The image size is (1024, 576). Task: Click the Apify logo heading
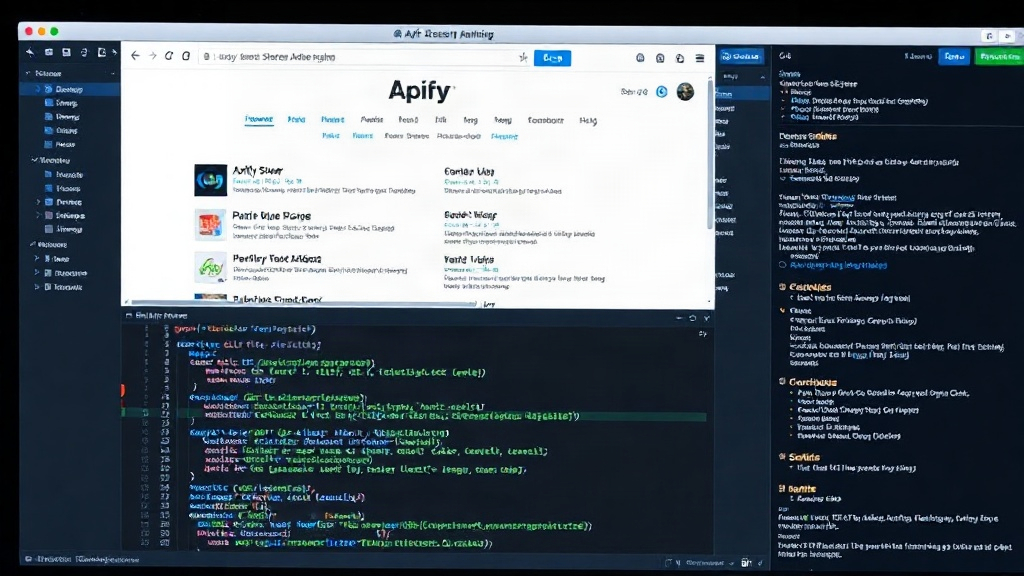coord(420,91)
